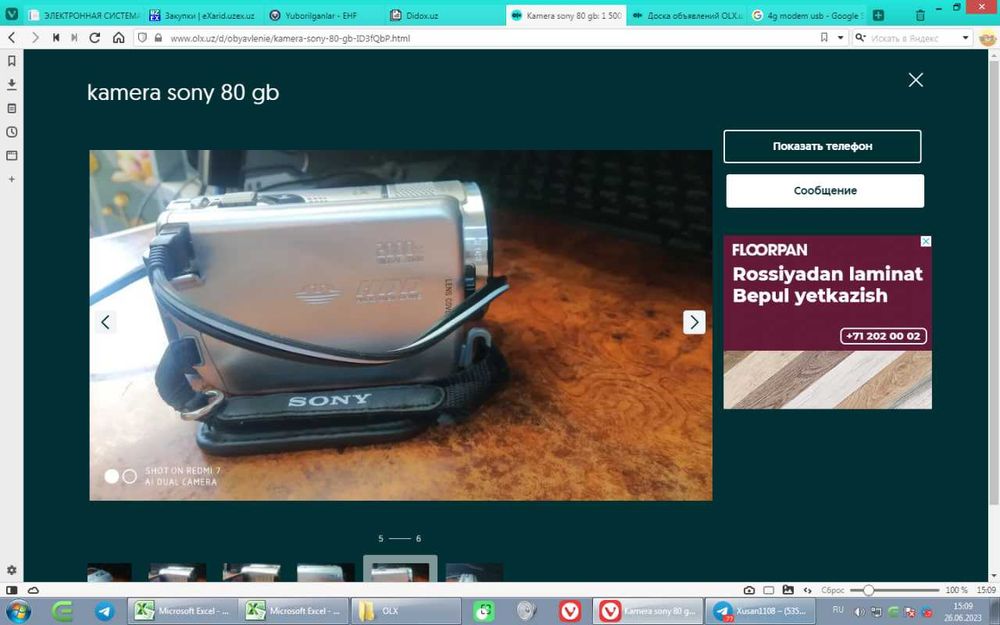Toggle tab tiling in status bar
This screenshot has width=1000, height=625.
[x=768, y=590]
